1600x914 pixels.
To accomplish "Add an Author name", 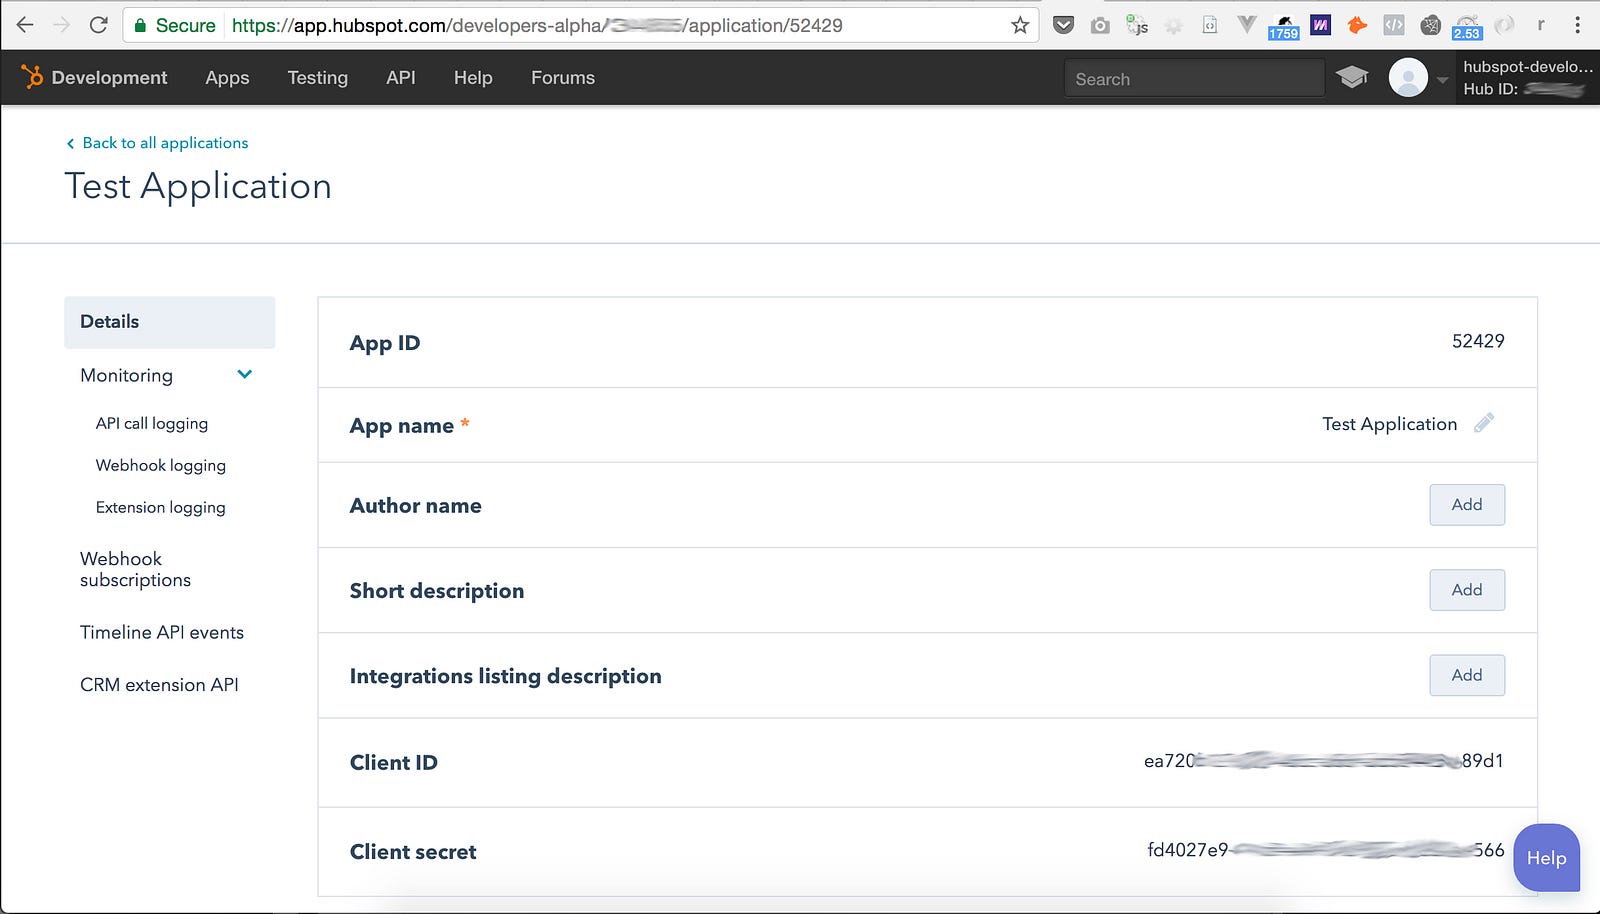I will pos(1467,505).
